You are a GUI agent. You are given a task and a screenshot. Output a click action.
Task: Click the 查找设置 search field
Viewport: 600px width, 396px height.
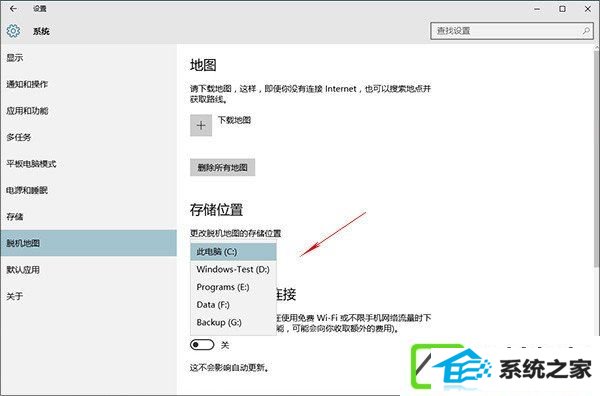[x=512, y=31]
